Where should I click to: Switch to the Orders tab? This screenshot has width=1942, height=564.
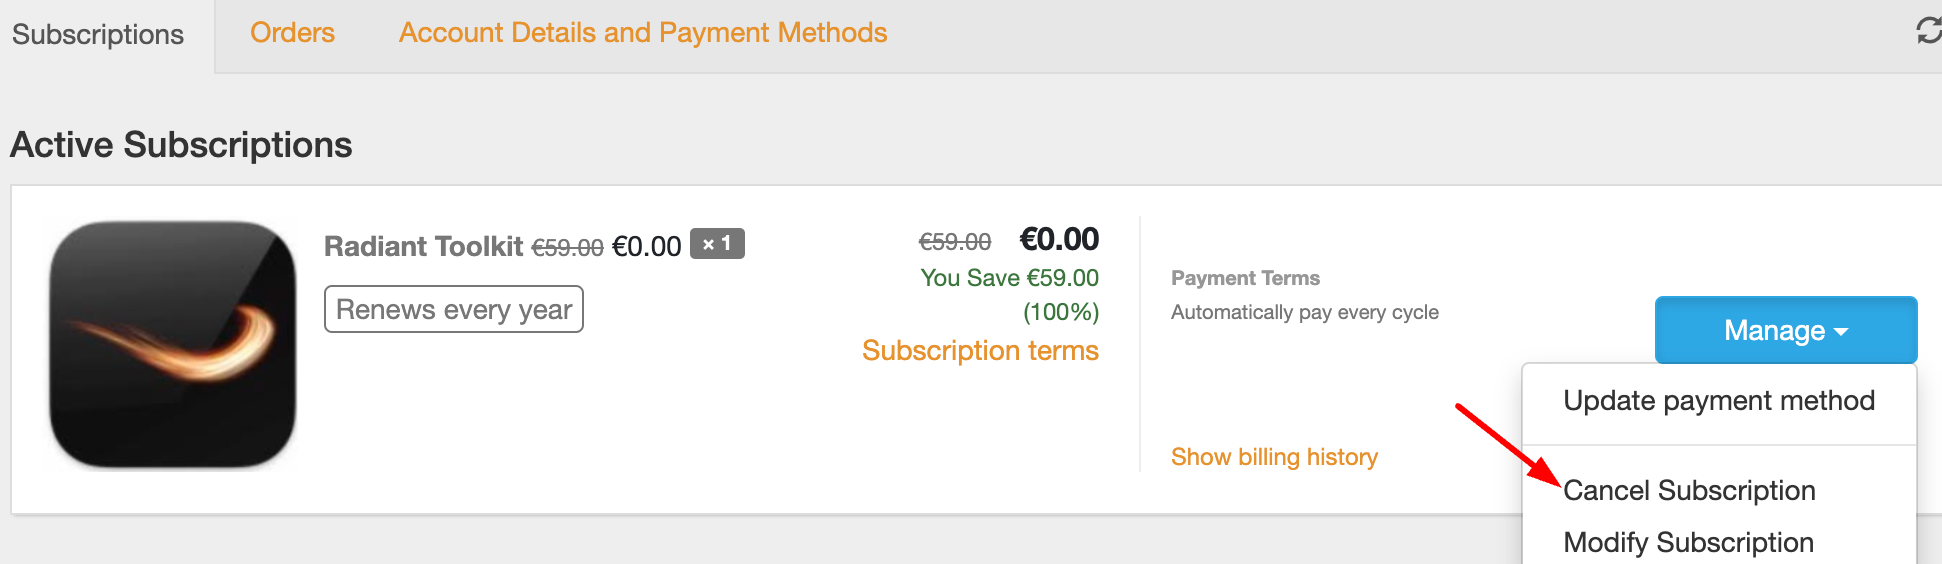(292, 32)
